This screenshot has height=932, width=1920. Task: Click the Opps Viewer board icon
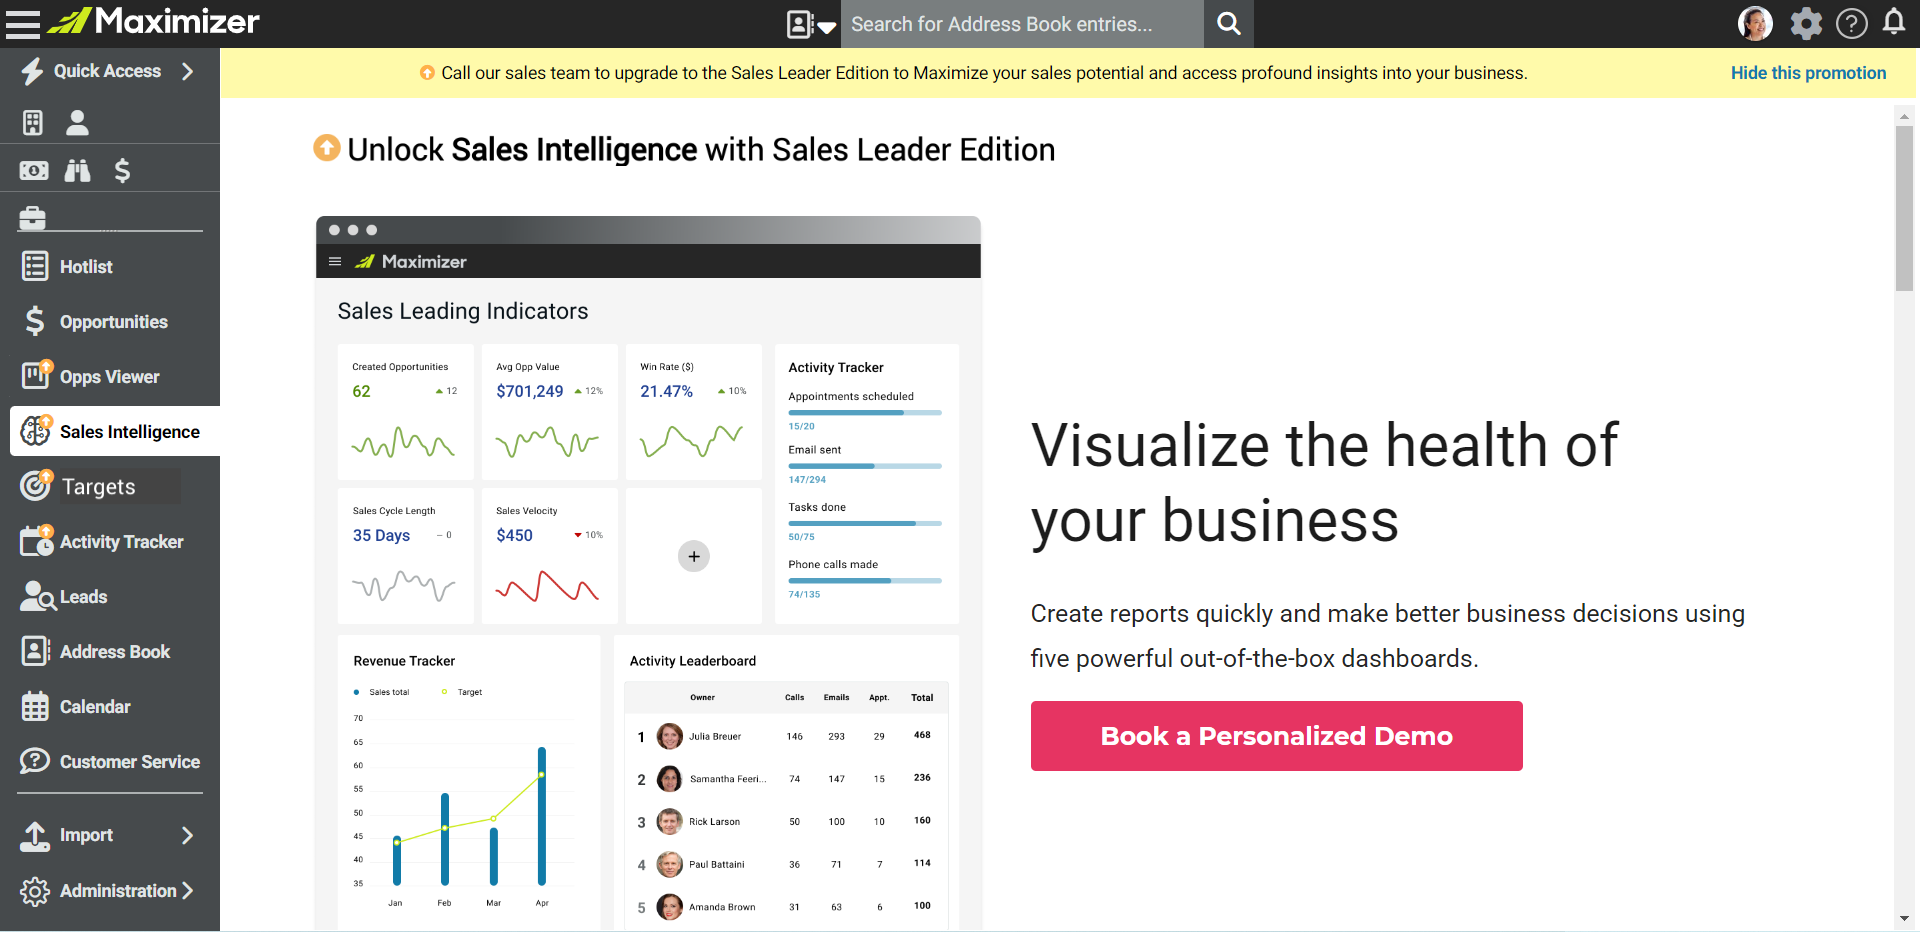coord(36,375)
